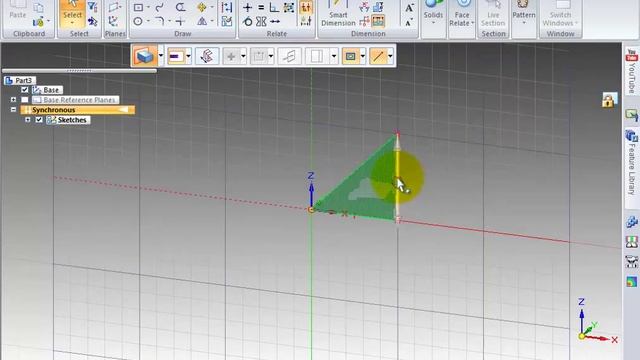
Task: Open the Extrude type dropdown arrow
Action: [161, 56]
